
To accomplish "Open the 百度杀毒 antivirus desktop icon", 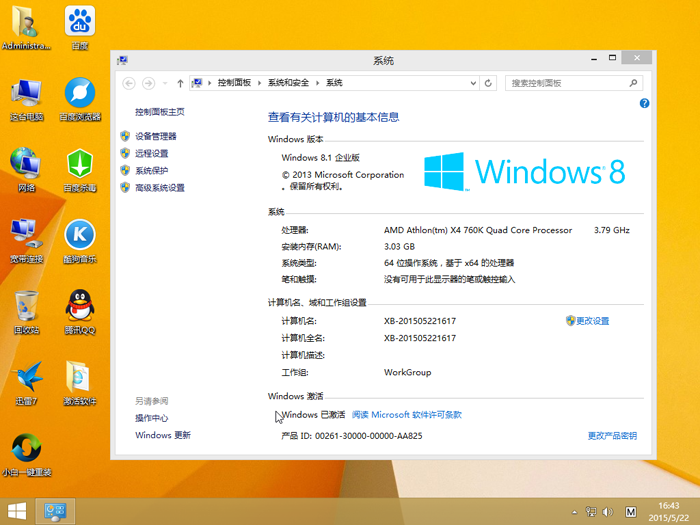I will [80, 170].
